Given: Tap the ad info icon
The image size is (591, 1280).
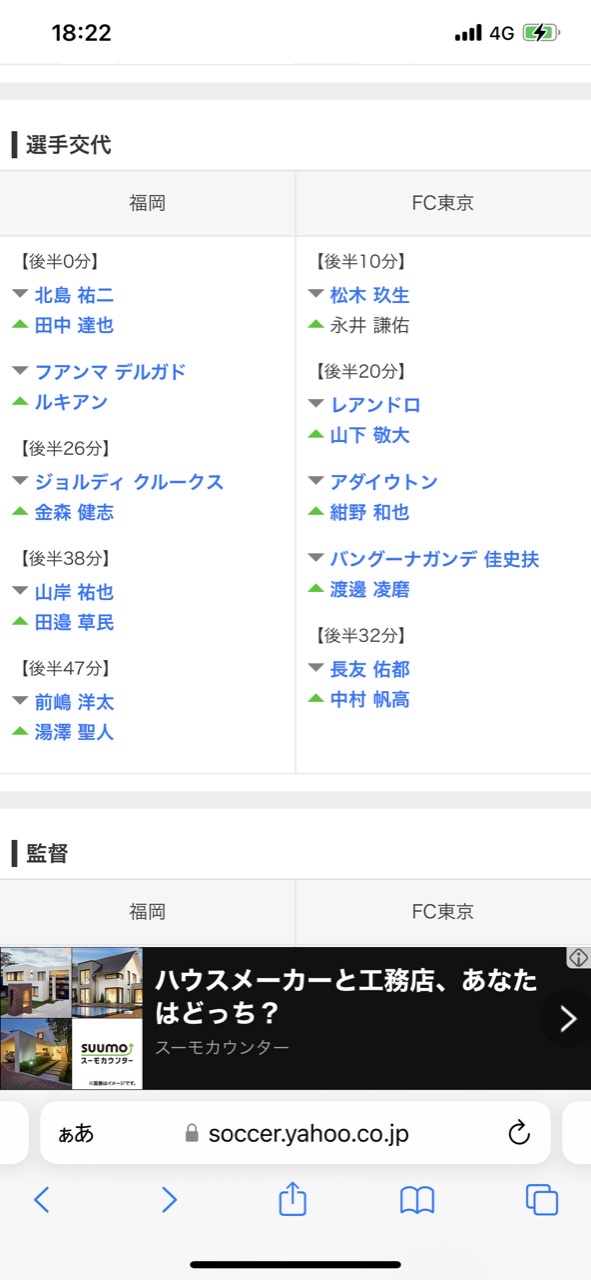Looking at the screenshot, I should [x=578, y=958].
